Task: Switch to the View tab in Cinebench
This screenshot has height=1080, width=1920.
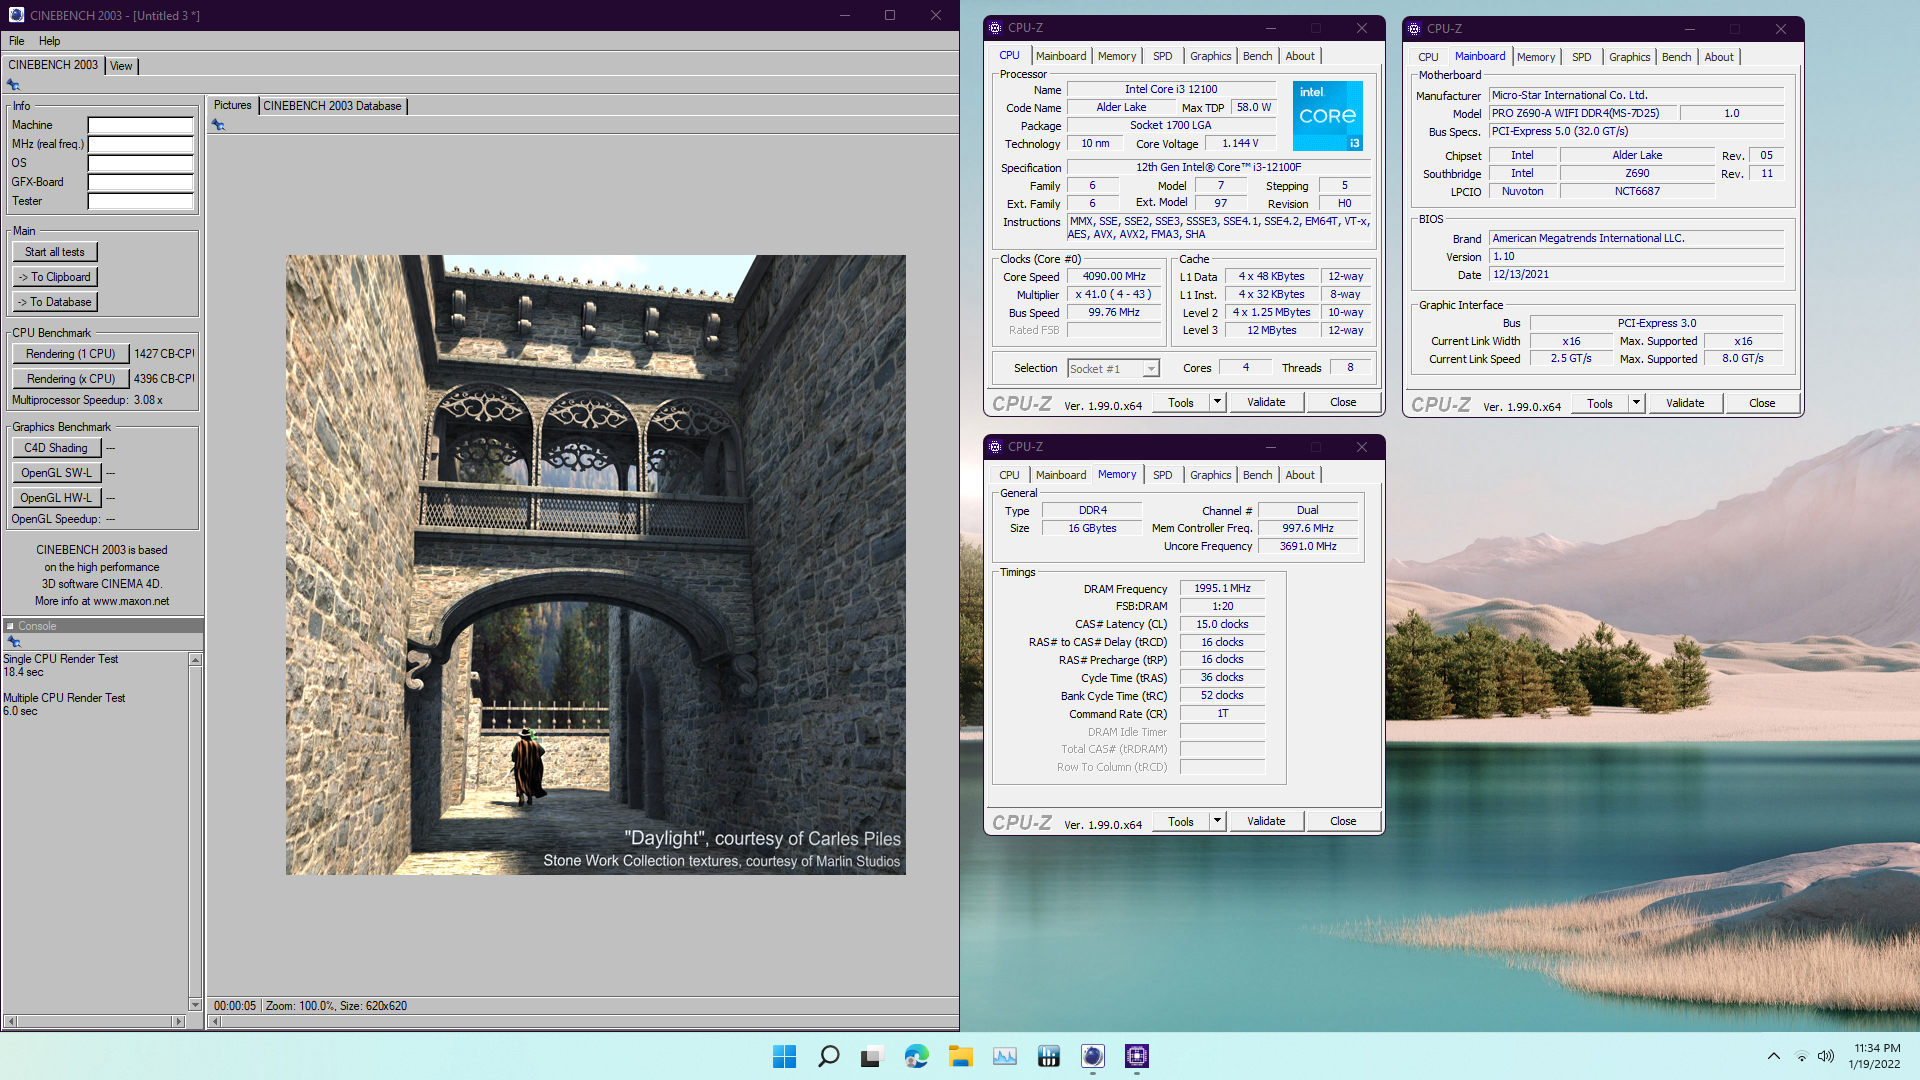Action: coord(121,66)
